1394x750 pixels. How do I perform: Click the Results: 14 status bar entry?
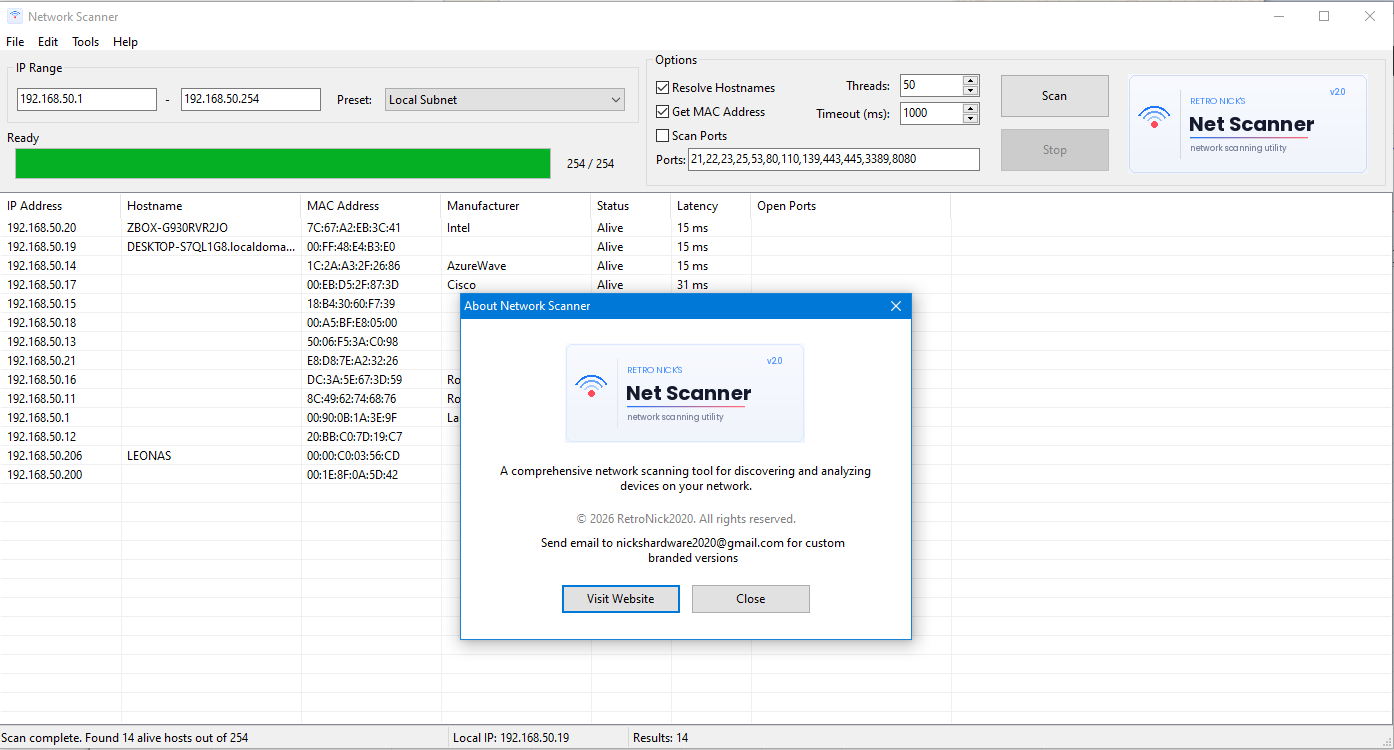(x=660, y=738)
